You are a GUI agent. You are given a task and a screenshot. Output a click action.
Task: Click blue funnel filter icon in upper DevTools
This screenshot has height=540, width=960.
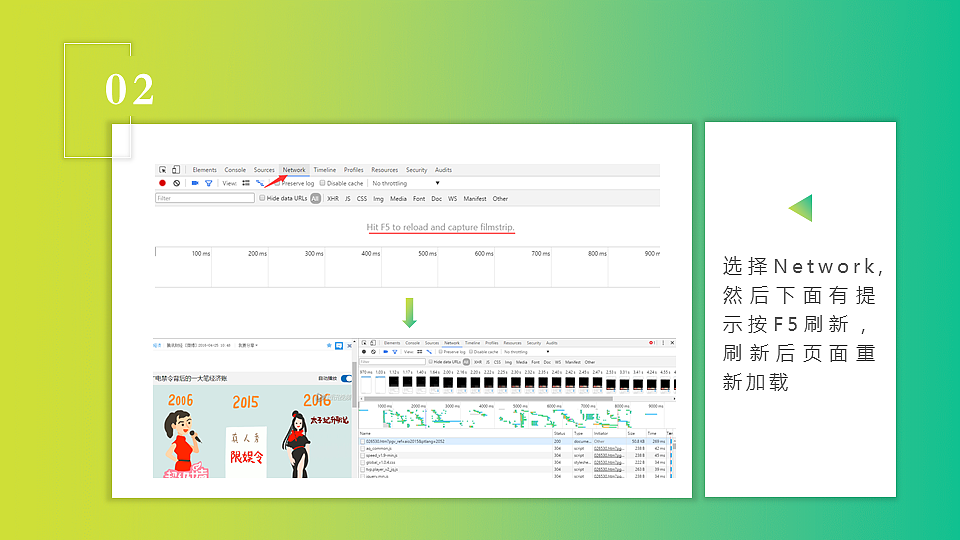coord(209,183)
